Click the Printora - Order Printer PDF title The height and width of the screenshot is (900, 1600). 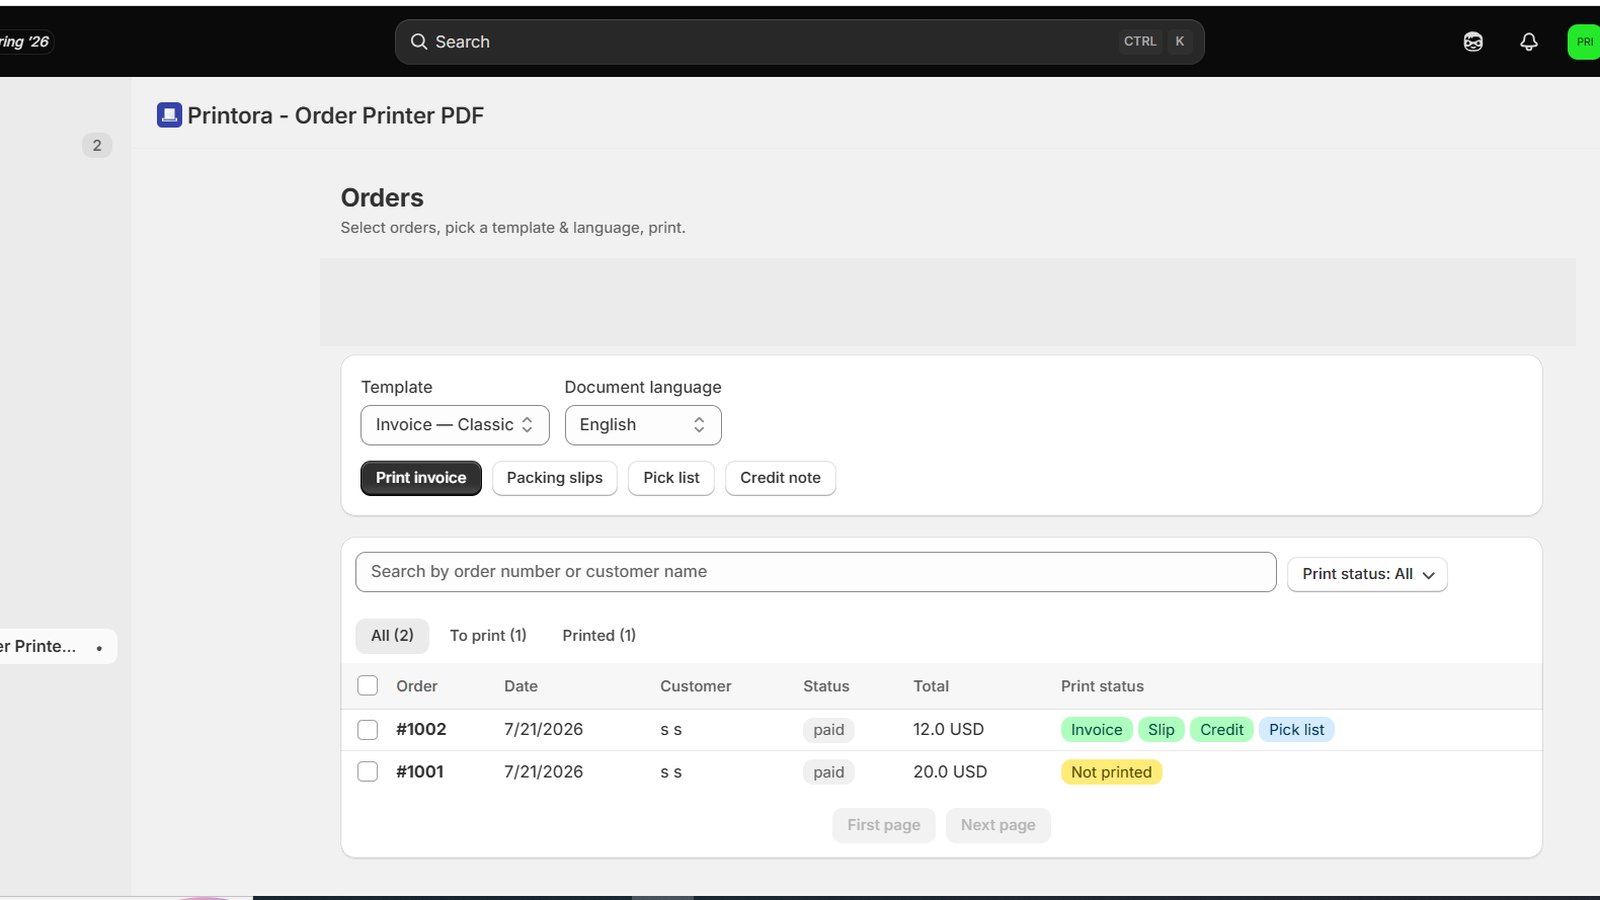pos(336,115)
